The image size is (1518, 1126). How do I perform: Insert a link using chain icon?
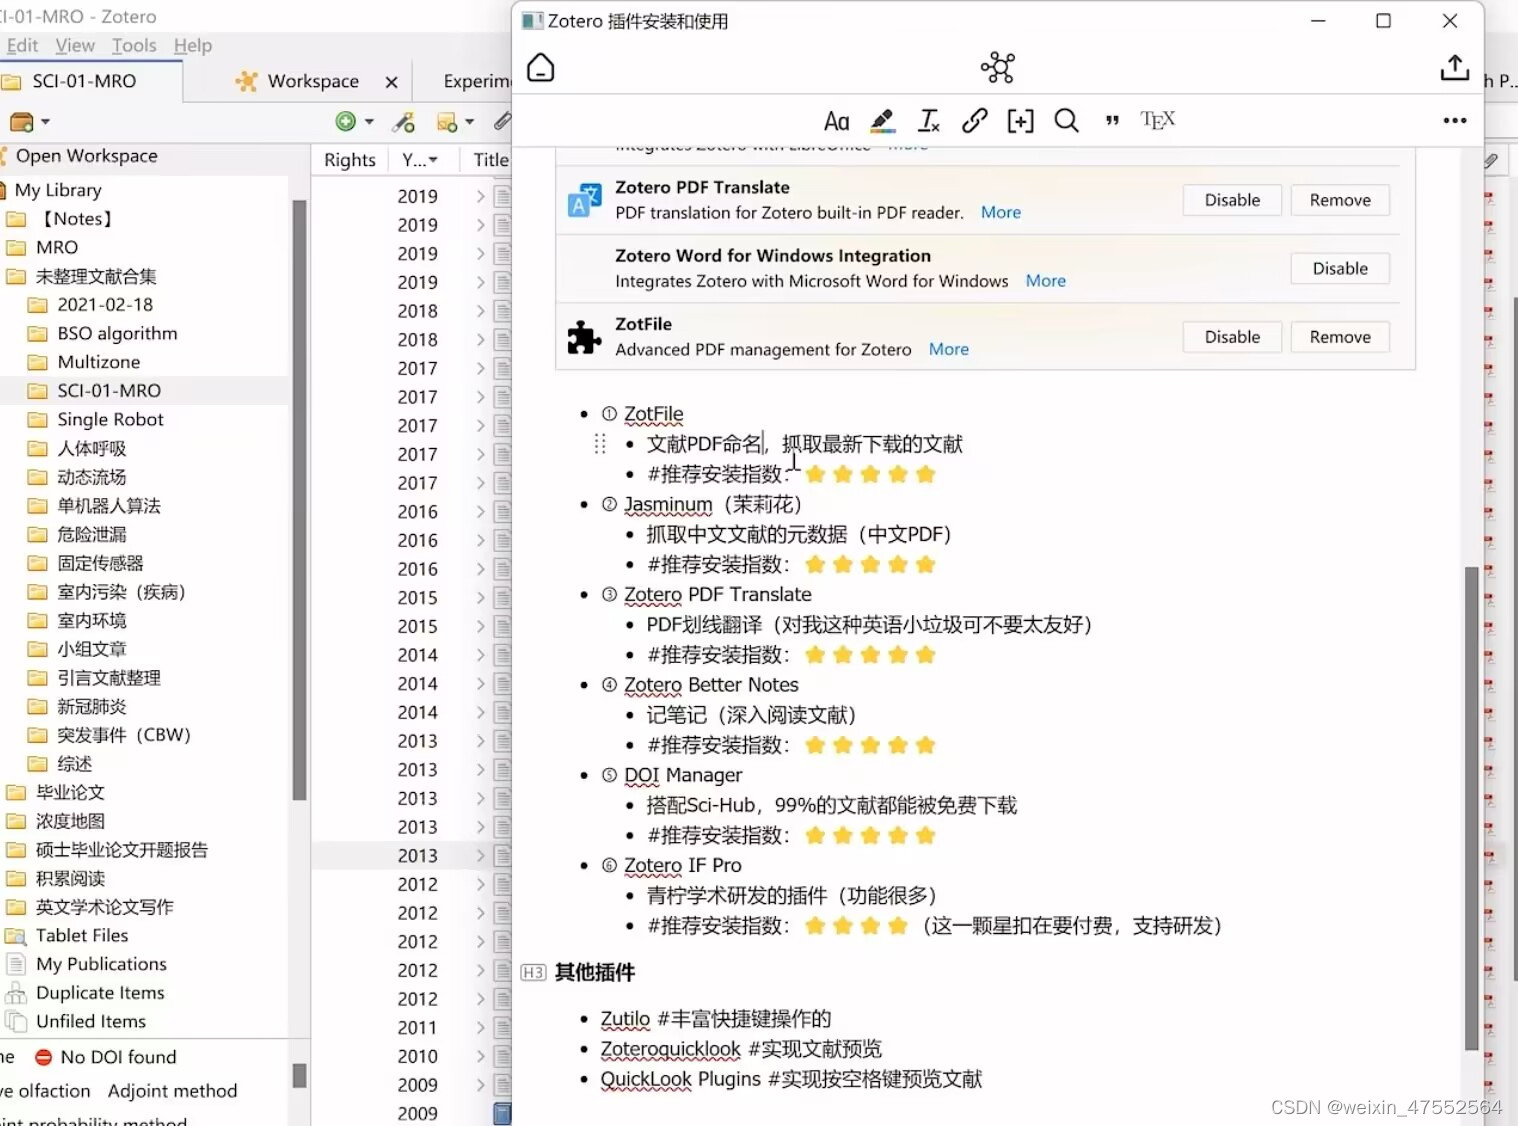coord(974,121)
